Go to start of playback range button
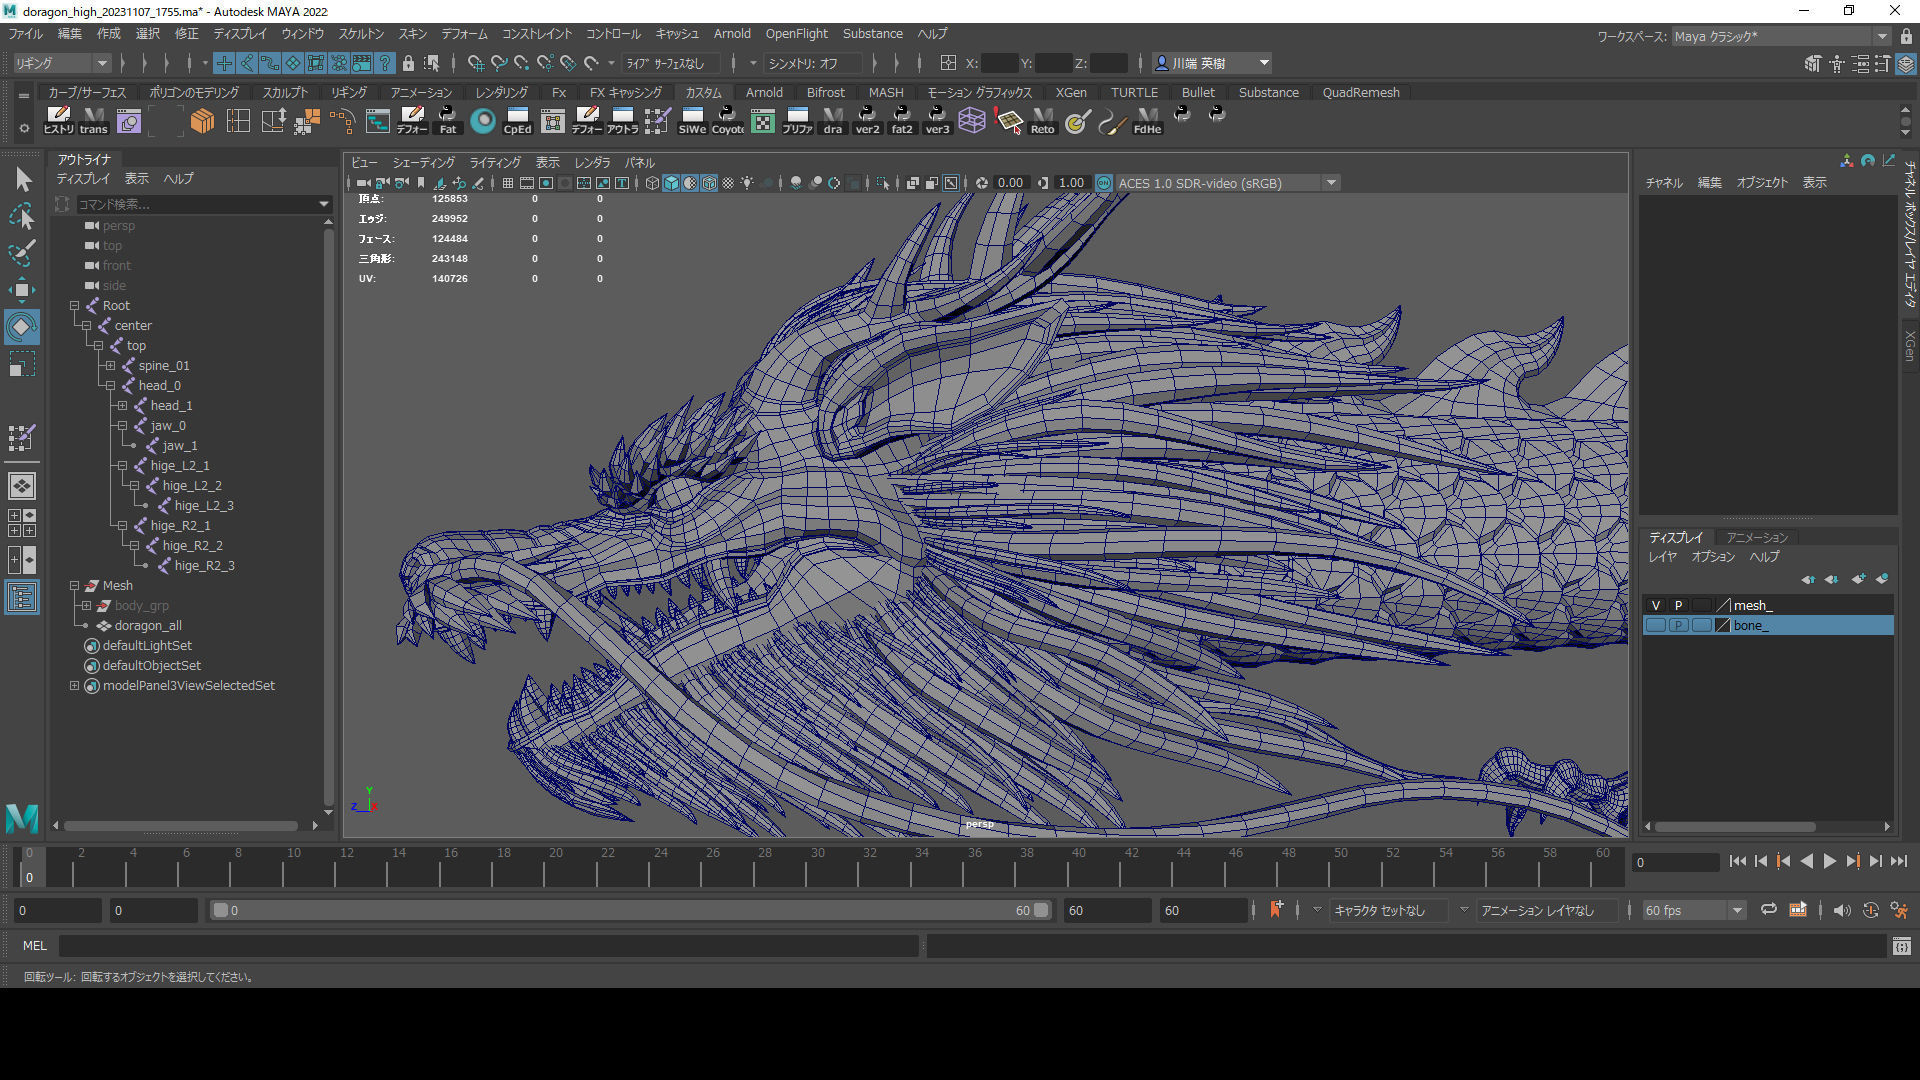Viewport: 1920px width, 1080px height. (x=1737, y=861)
